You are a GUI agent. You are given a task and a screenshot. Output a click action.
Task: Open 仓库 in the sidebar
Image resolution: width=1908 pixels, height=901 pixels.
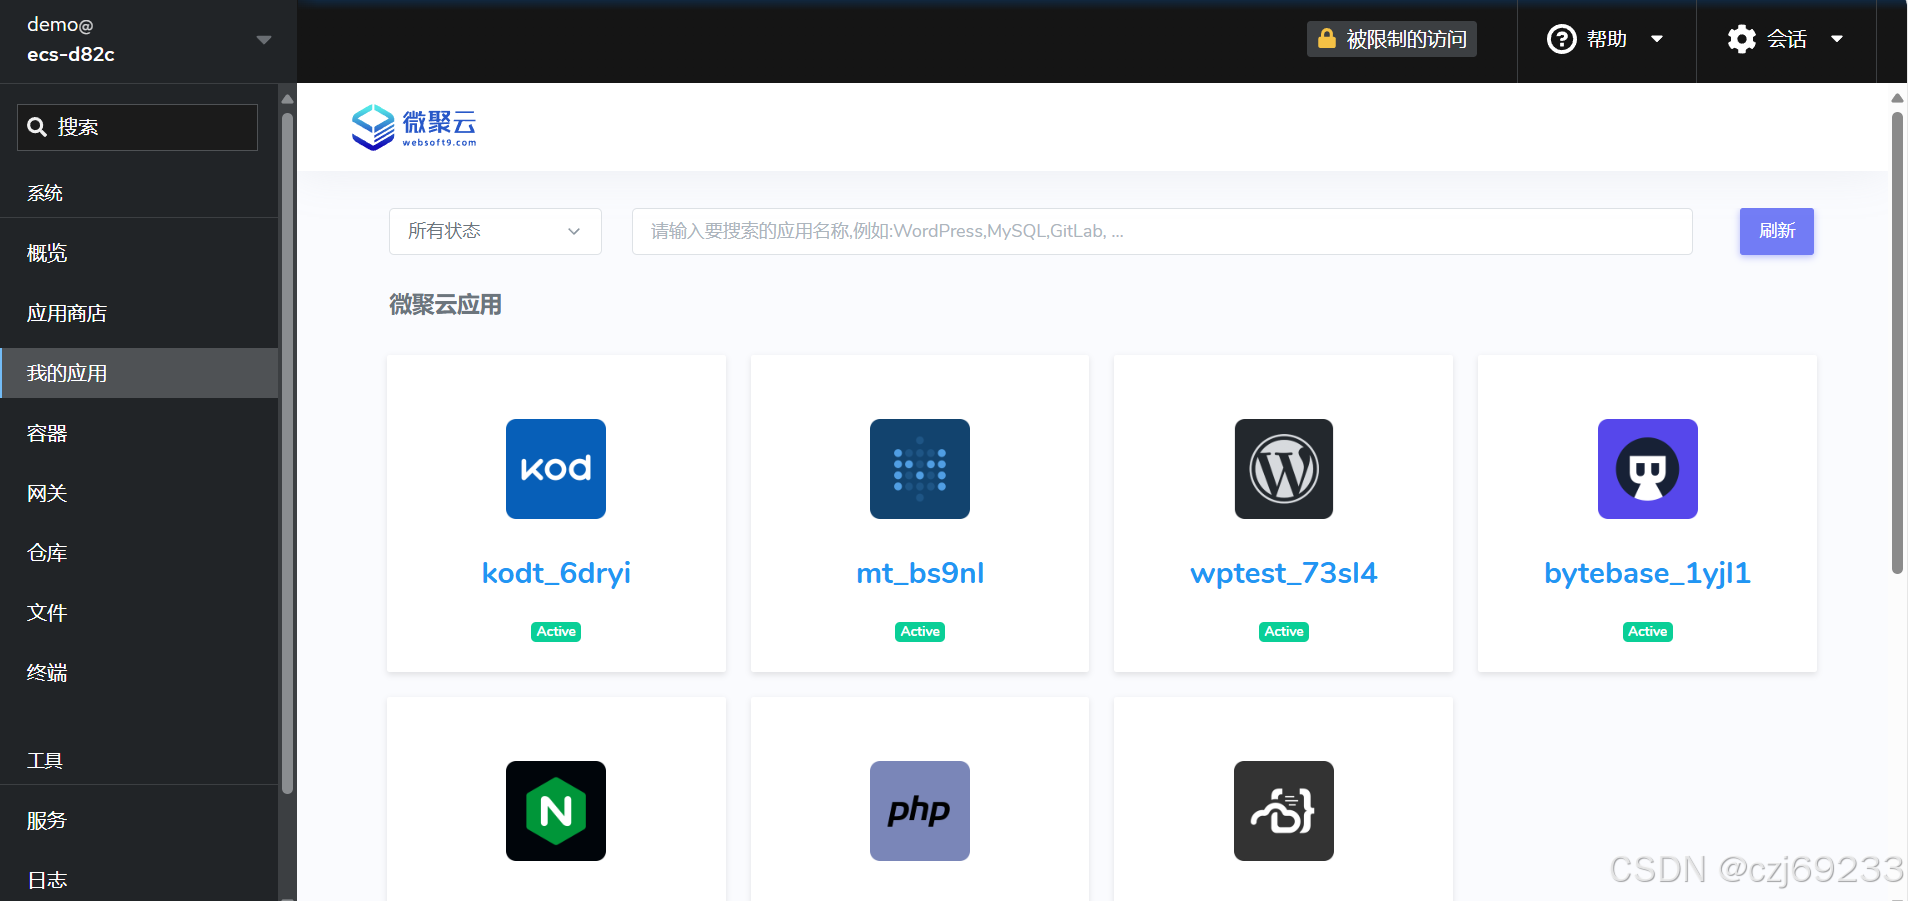click(139, 553)
